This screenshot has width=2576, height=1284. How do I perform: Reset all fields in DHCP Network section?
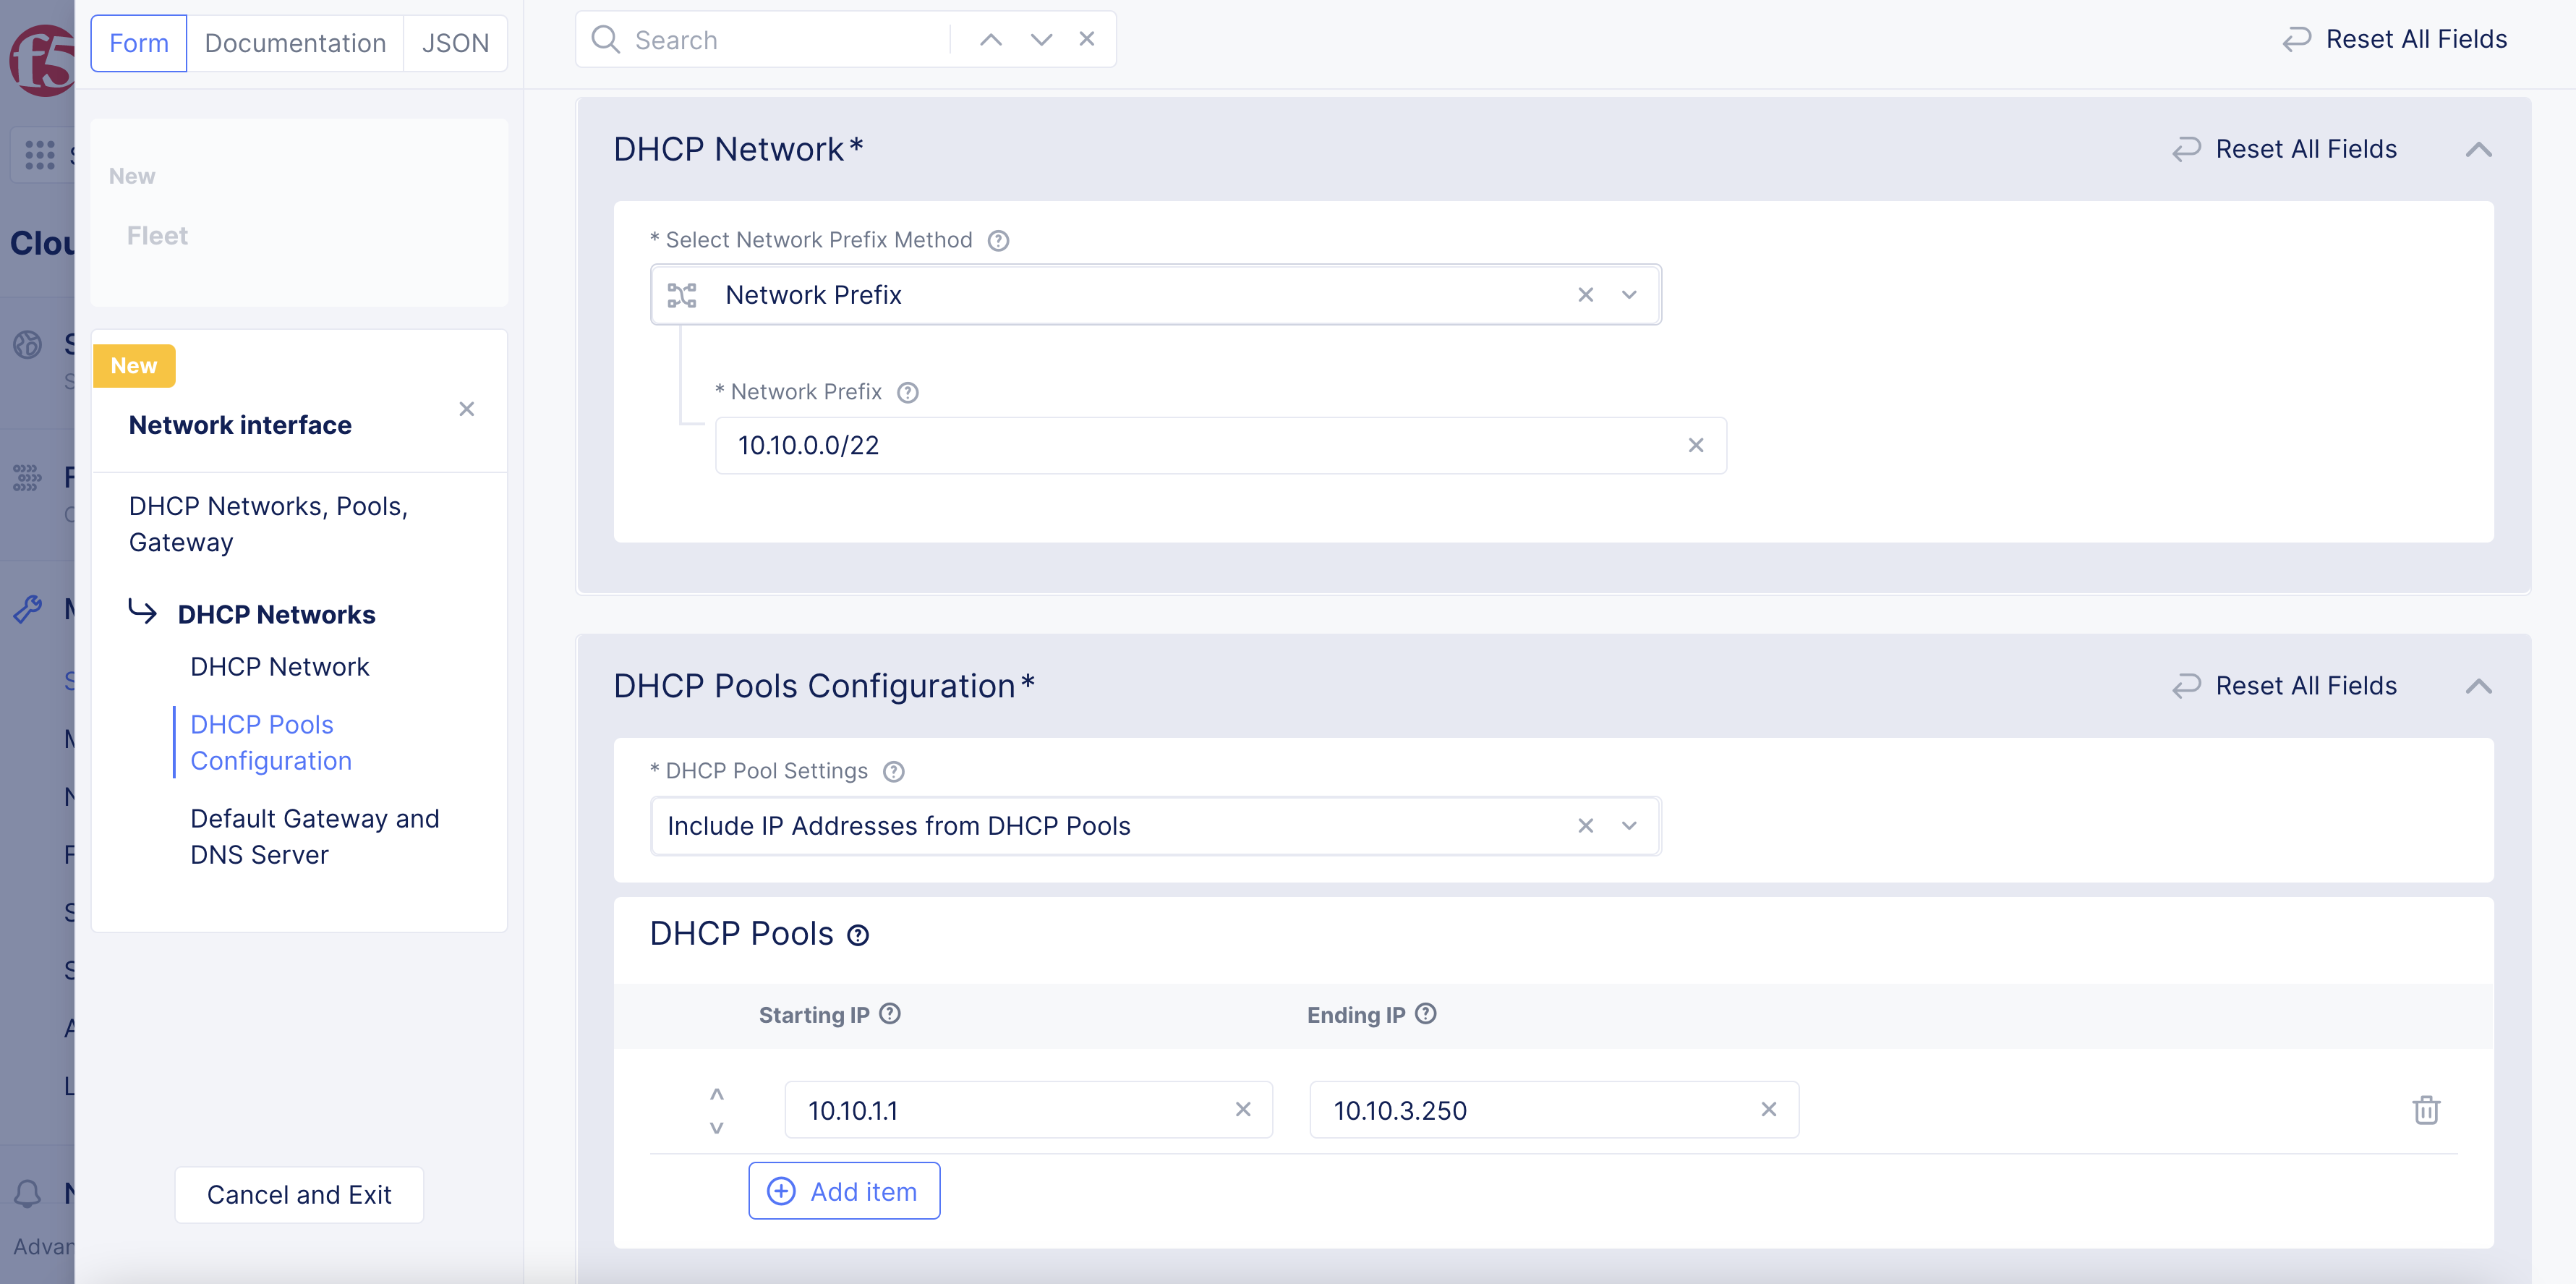tap(2285, 149)
